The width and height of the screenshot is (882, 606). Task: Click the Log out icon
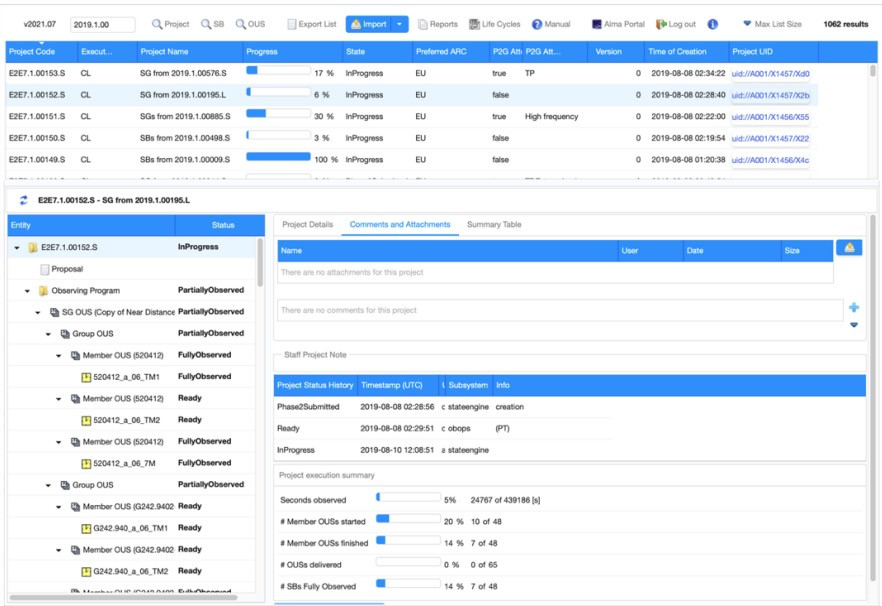[661, 24]
